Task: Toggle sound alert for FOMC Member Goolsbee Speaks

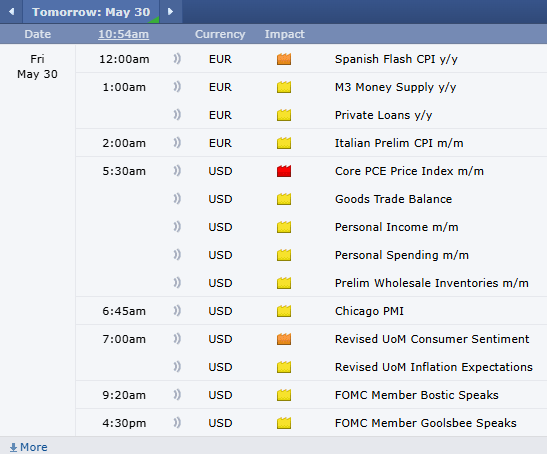Action: coord(177,423)
